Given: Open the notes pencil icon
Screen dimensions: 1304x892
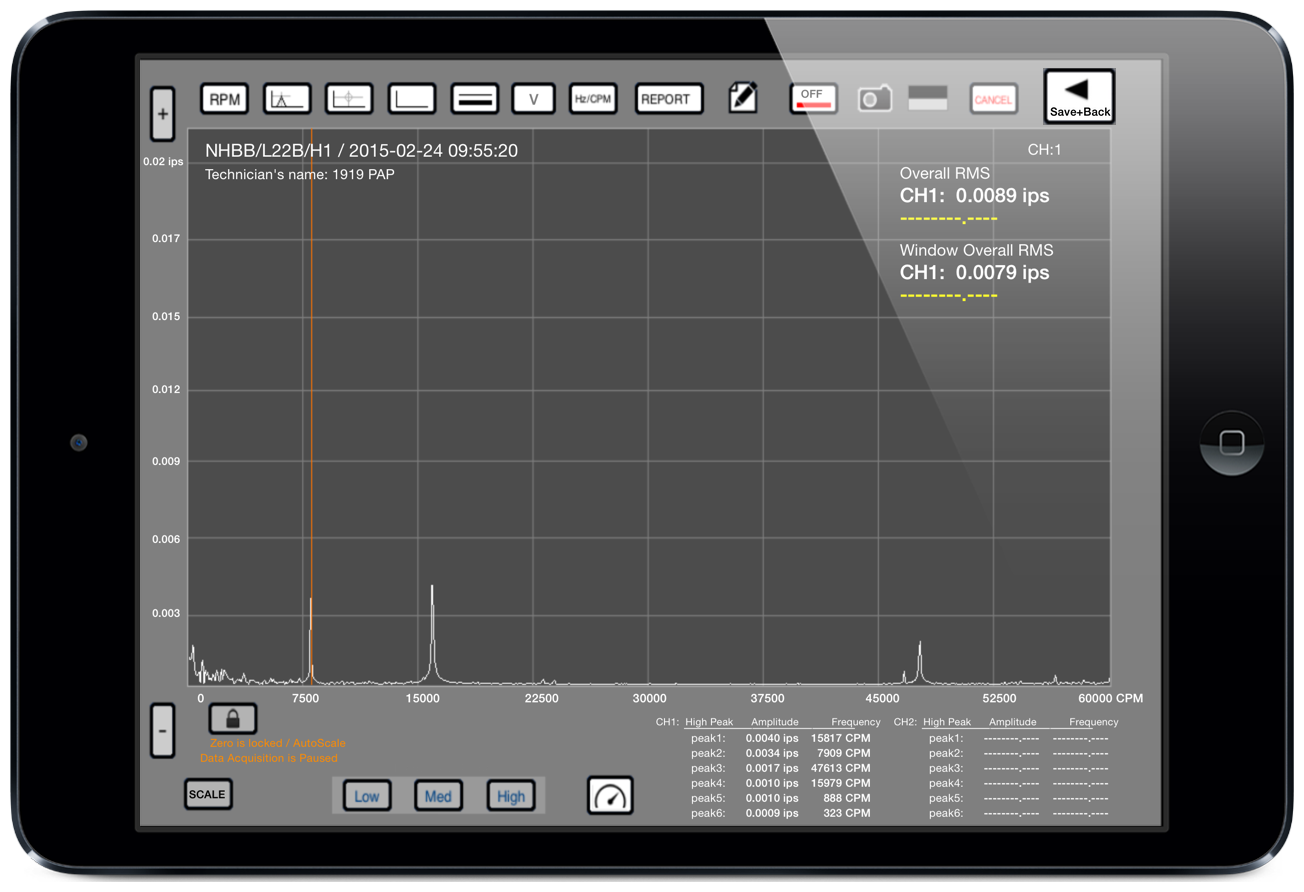Looking at the screenshot, I should click(x=742, y=98).
